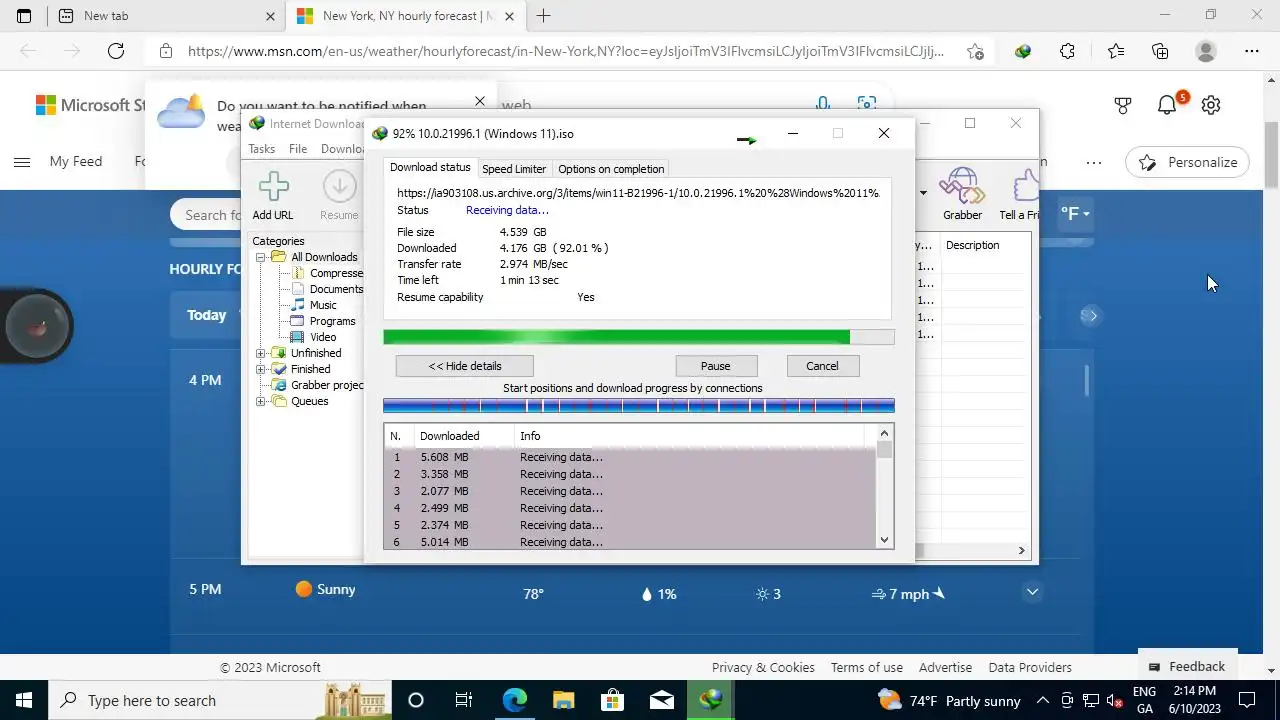
Task: Open Microsoft Edge from taskbar
Action: (x=514, y=700)
